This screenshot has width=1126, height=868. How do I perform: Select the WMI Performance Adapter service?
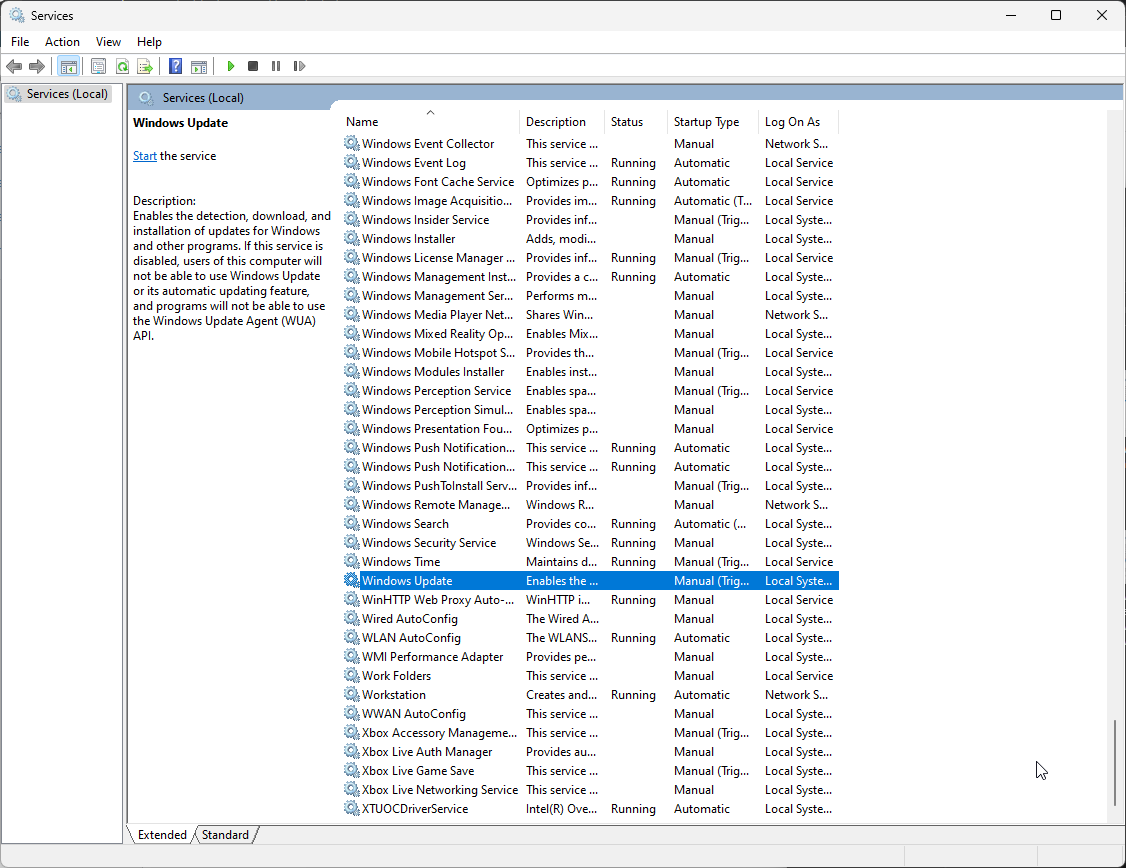coord(591,657)
